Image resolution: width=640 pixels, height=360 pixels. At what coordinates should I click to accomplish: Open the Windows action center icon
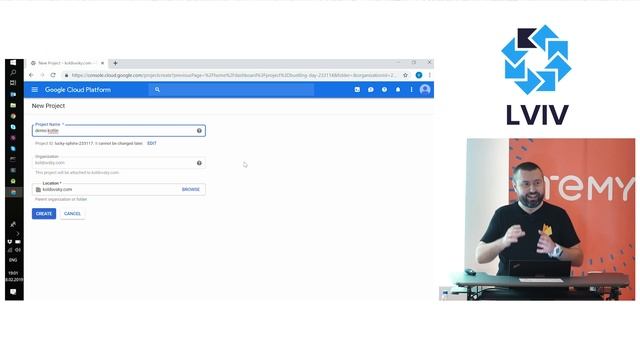13,291
